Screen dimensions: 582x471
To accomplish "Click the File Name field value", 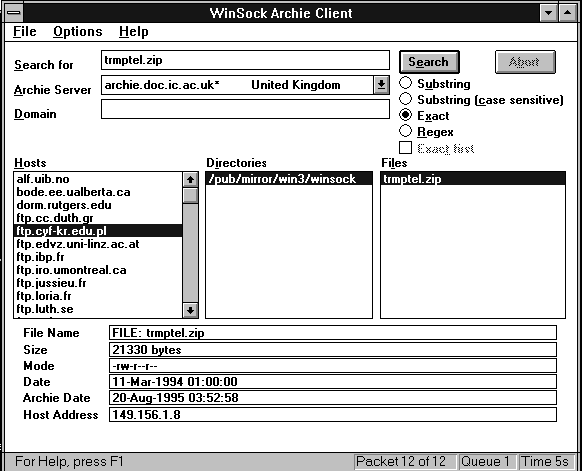I will 333,333.
